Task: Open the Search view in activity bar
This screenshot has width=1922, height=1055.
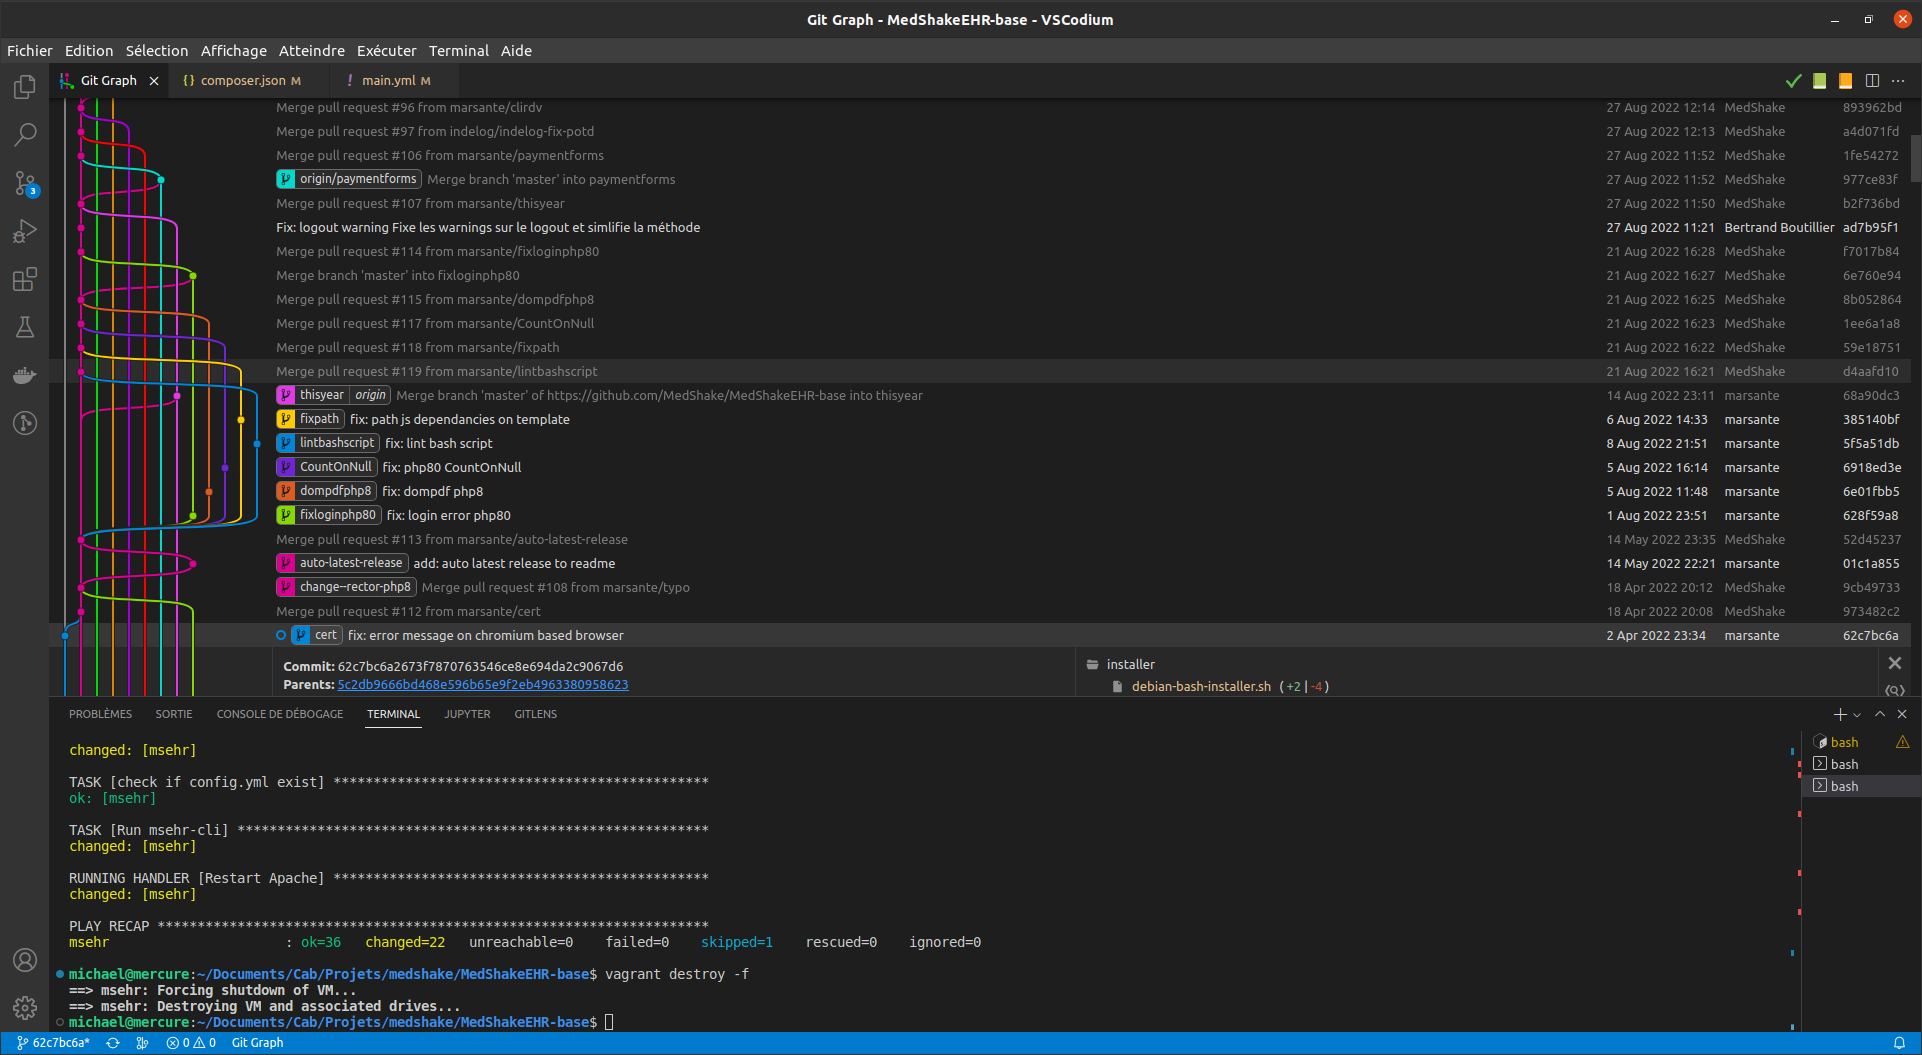Action: pos(25,134)
